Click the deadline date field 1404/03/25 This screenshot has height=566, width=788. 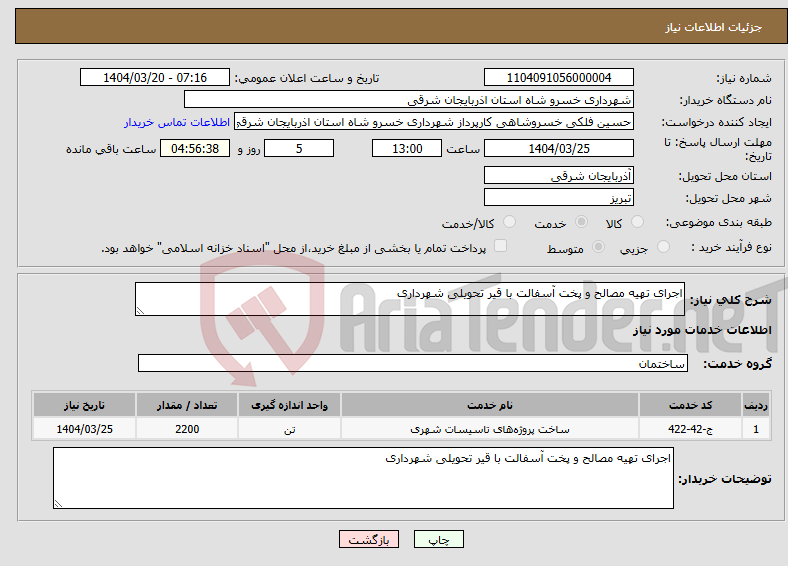[x=558, y=148]
